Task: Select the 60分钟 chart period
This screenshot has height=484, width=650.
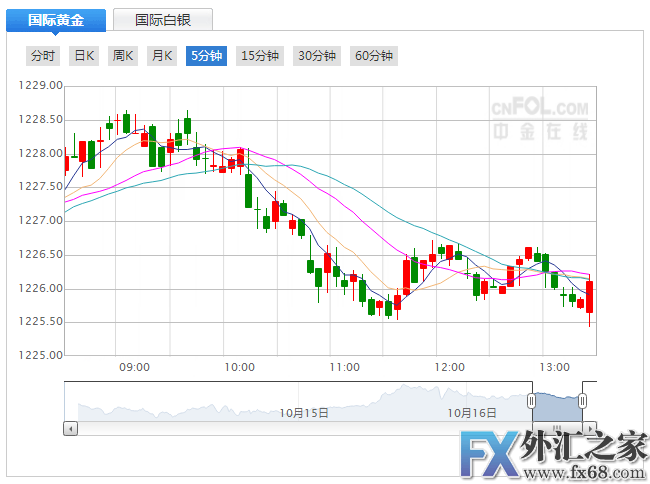Action: pos(374,56)
